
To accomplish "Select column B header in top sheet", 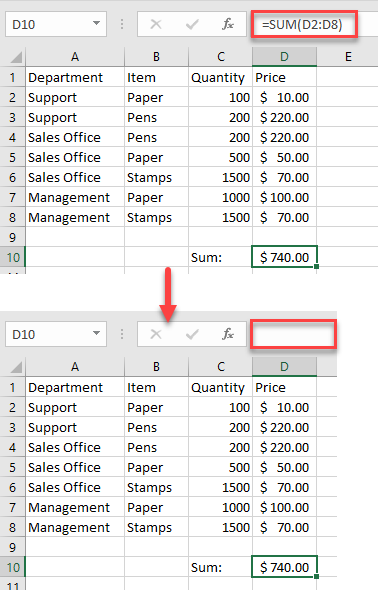I will click(156, 57).
